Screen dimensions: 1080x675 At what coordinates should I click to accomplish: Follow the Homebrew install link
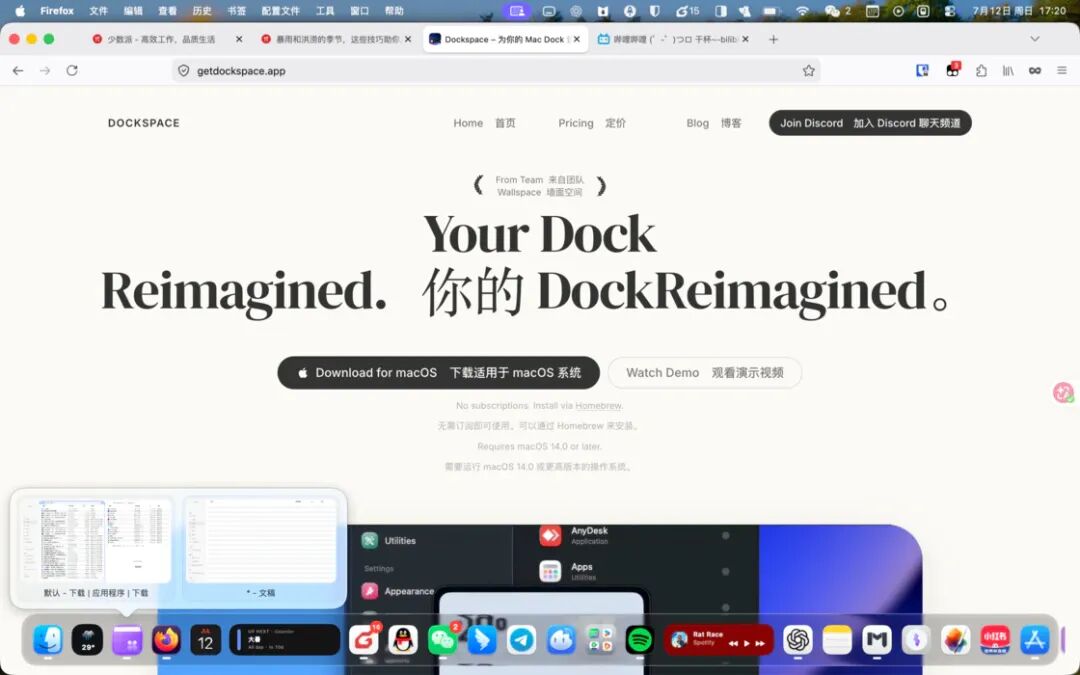click(x=598, y=406)
